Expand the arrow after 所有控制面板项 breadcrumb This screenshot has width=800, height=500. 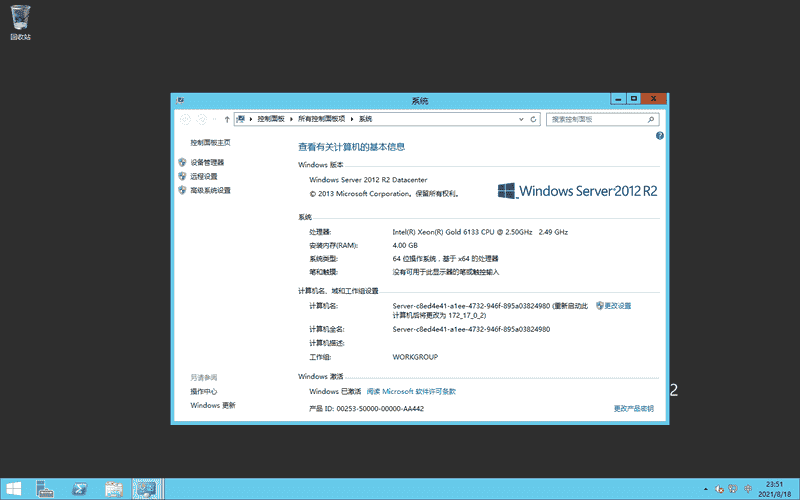coord(352,119)
